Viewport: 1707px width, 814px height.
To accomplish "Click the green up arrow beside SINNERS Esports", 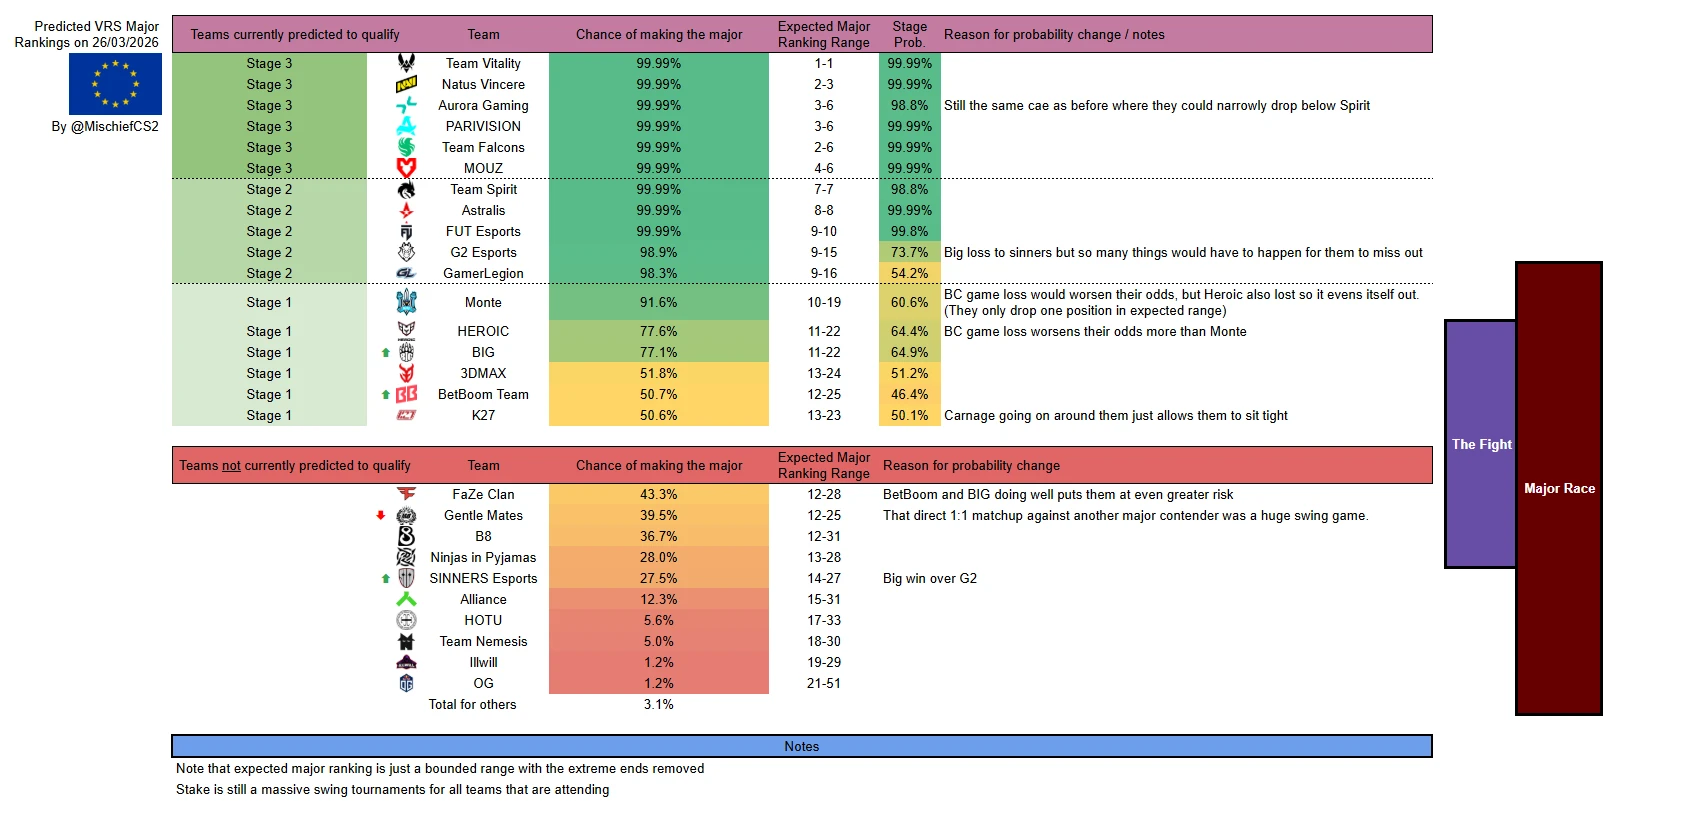I will [386, 578].
